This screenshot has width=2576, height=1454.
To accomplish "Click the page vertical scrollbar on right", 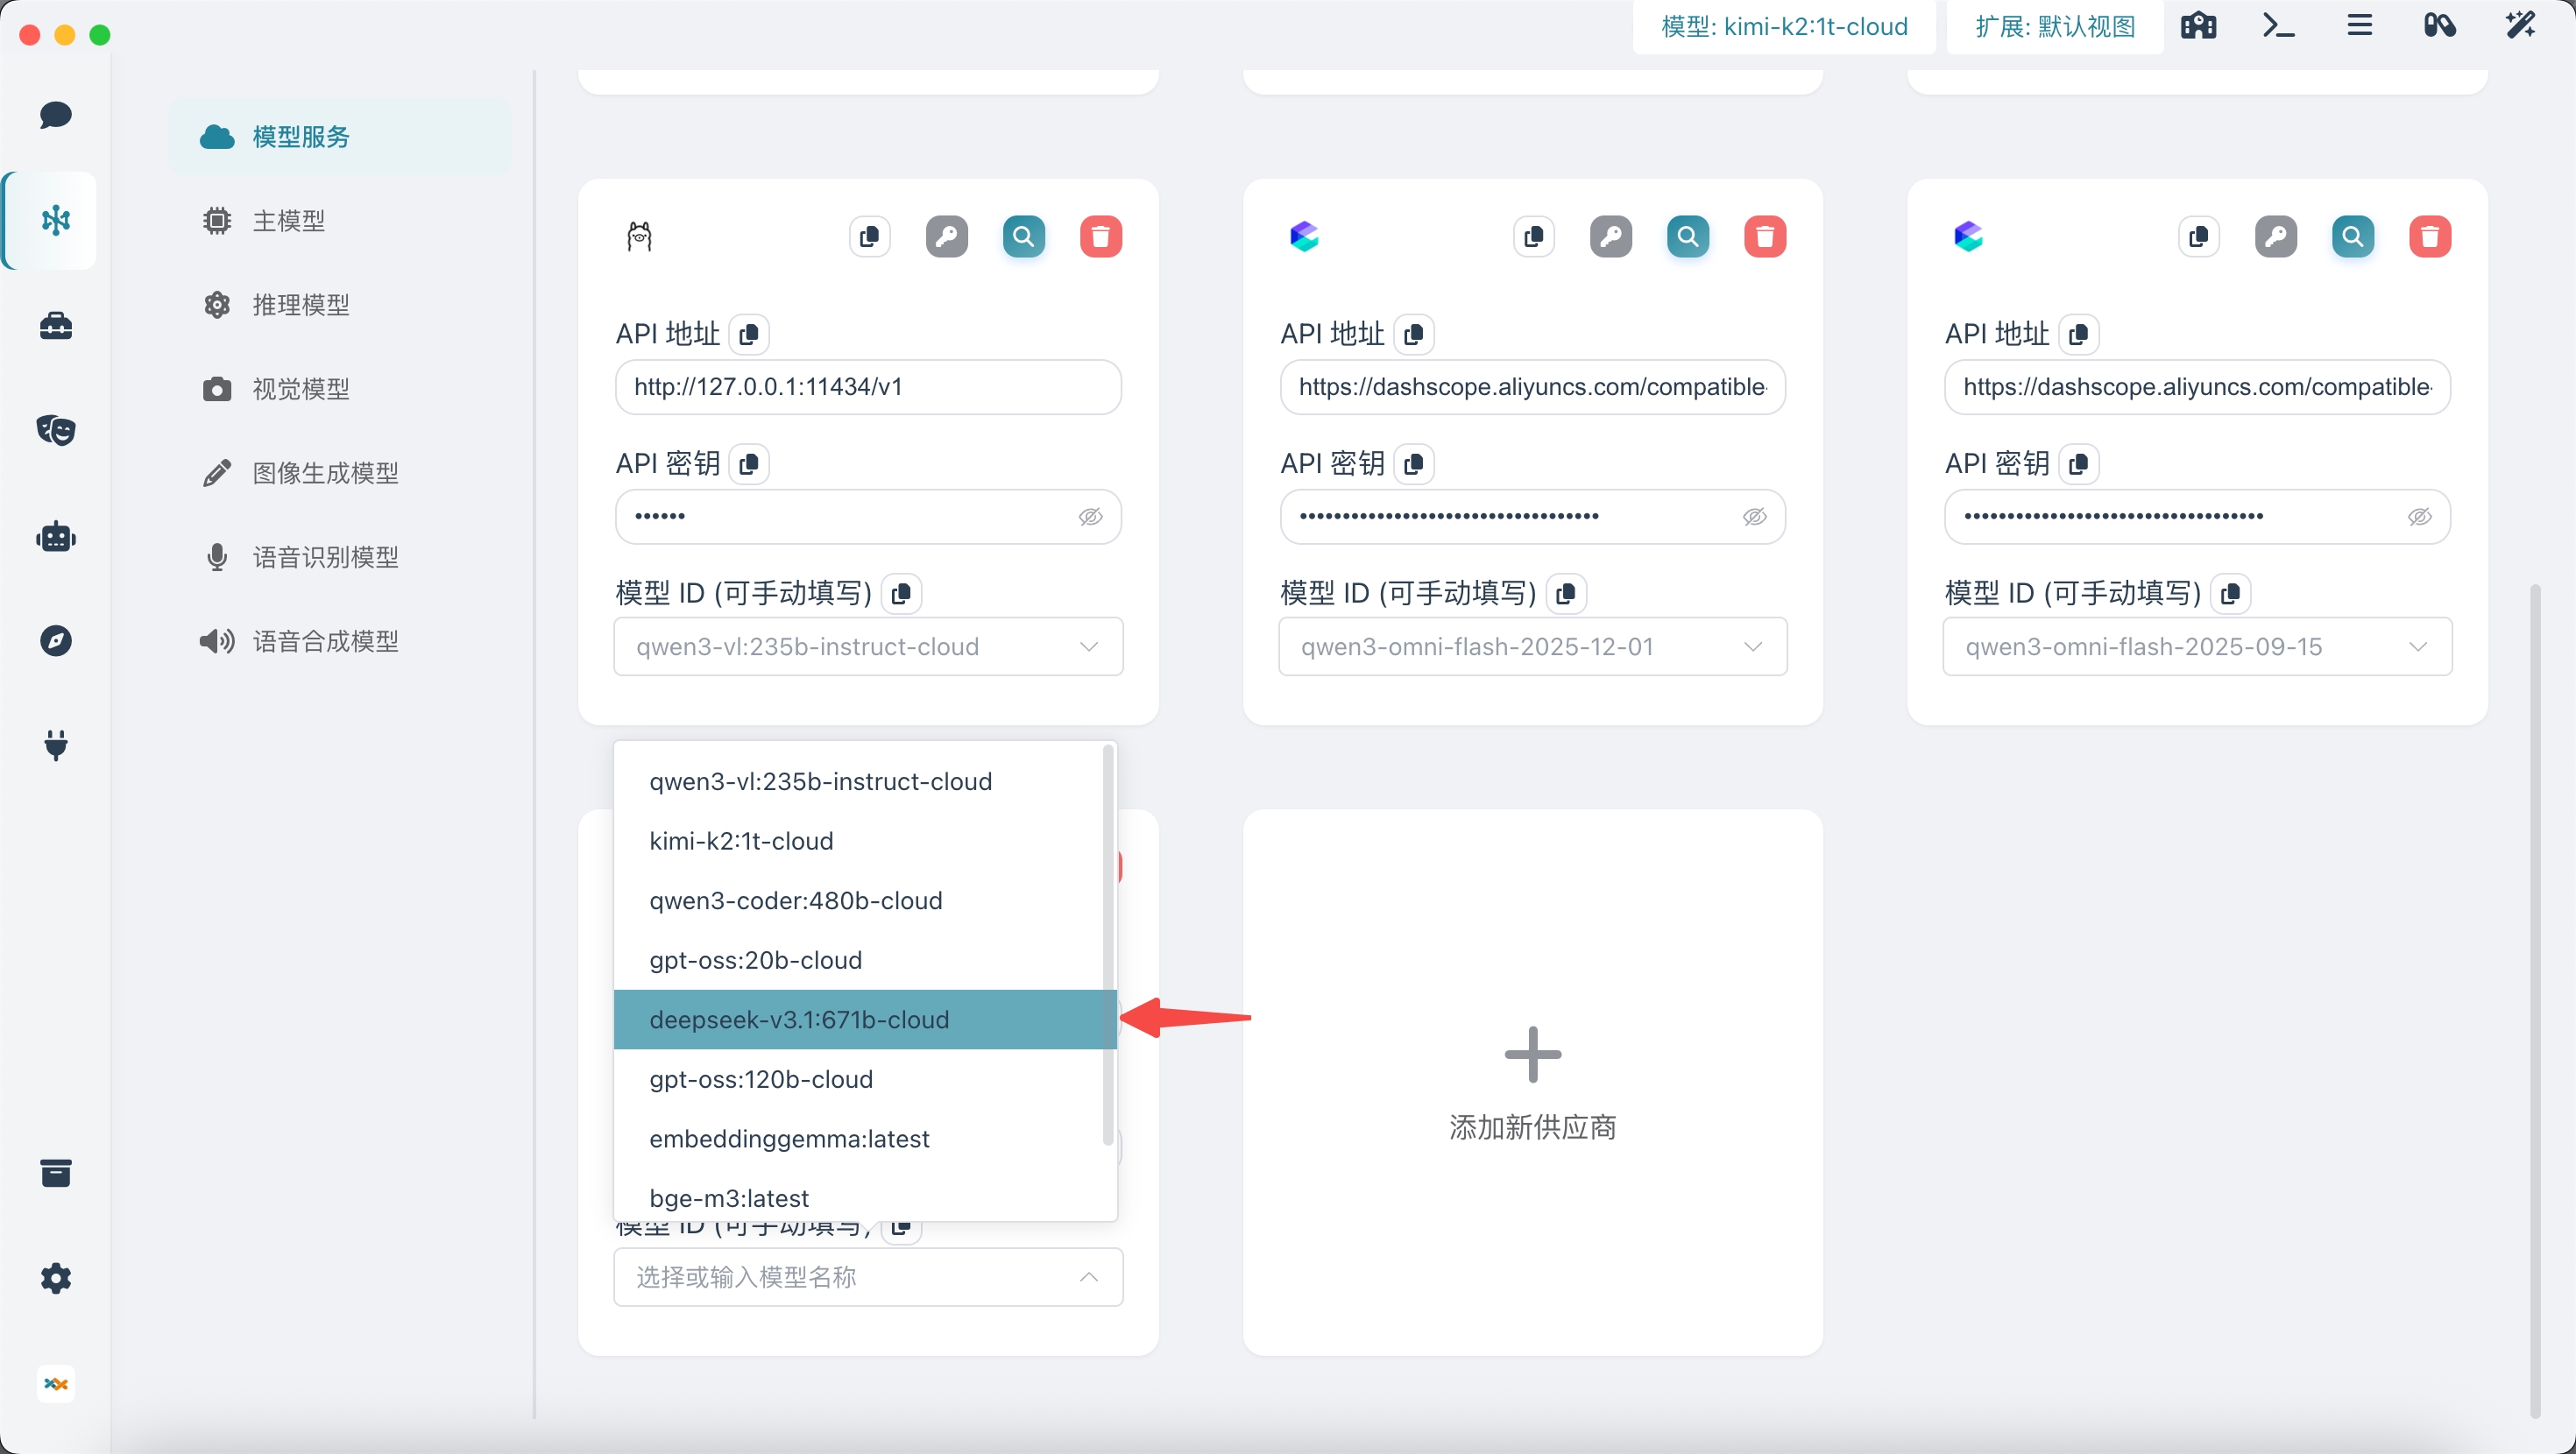I will [x=2535, y=1000].
